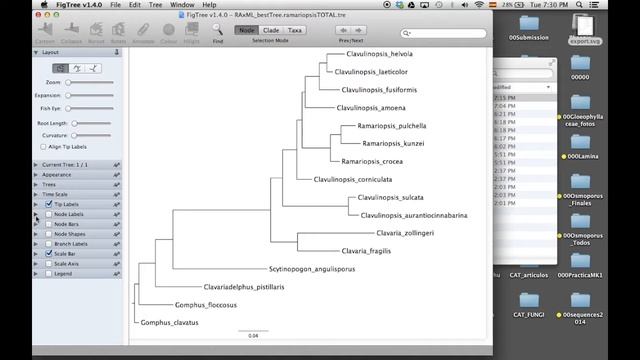Image resolution: width=640 pixels, height=360 pixels.
Task: Select tip label Gomphus_clavatus
Action: [x=170, y=322]
